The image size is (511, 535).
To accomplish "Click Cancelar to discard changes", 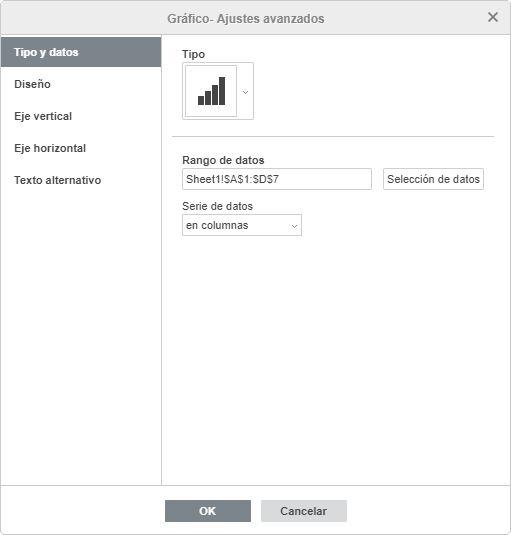I will 304,511.
